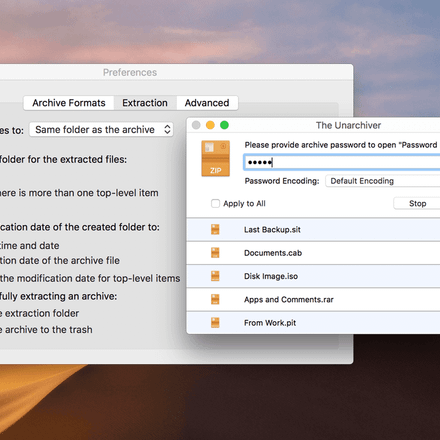Click the Password Encoding label
440x440 pixels.
point(282,181)
